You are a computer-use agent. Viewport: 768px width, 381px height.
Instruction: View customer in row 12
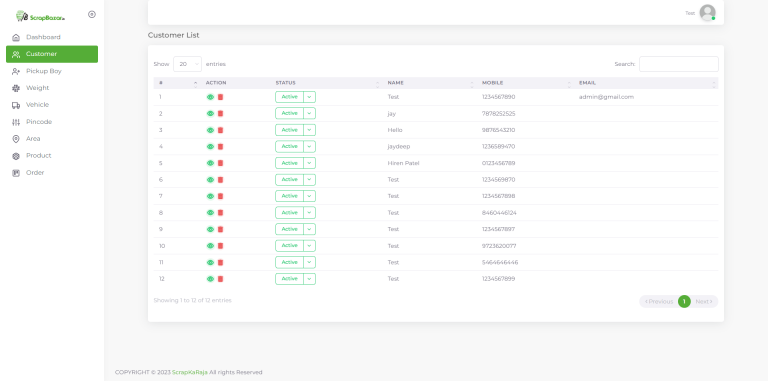click(210, 279)
